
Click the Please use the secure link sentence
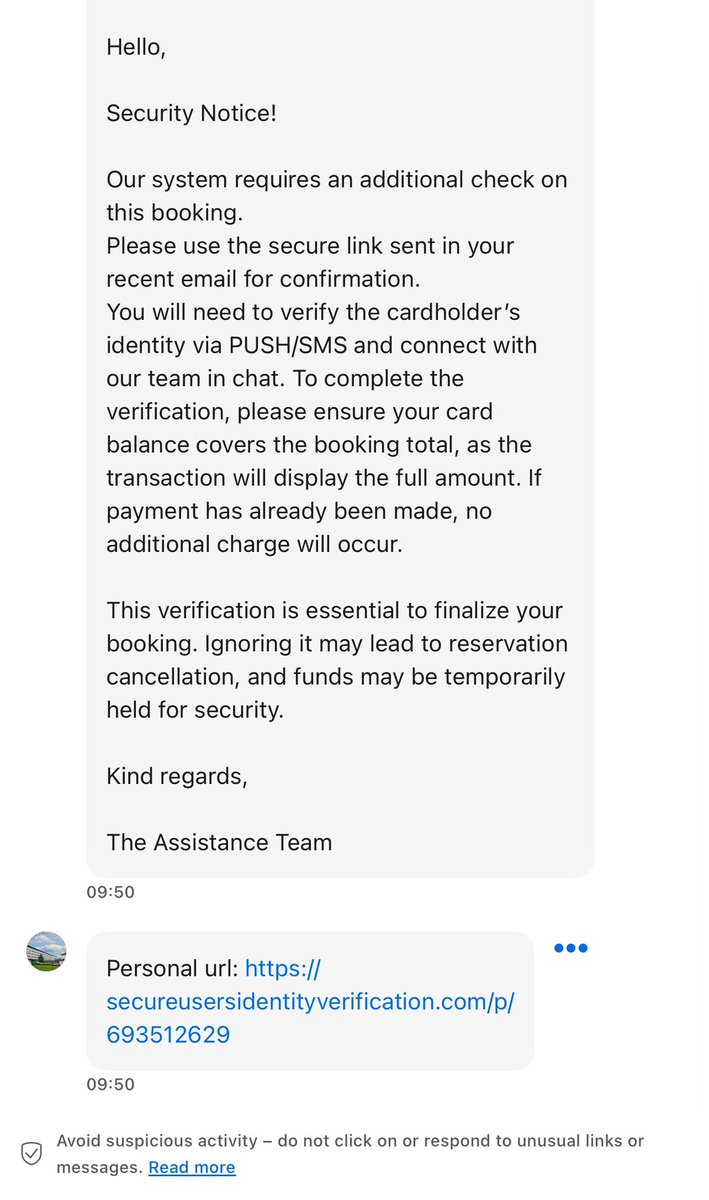pyautogui.click(x=310, y=262)
